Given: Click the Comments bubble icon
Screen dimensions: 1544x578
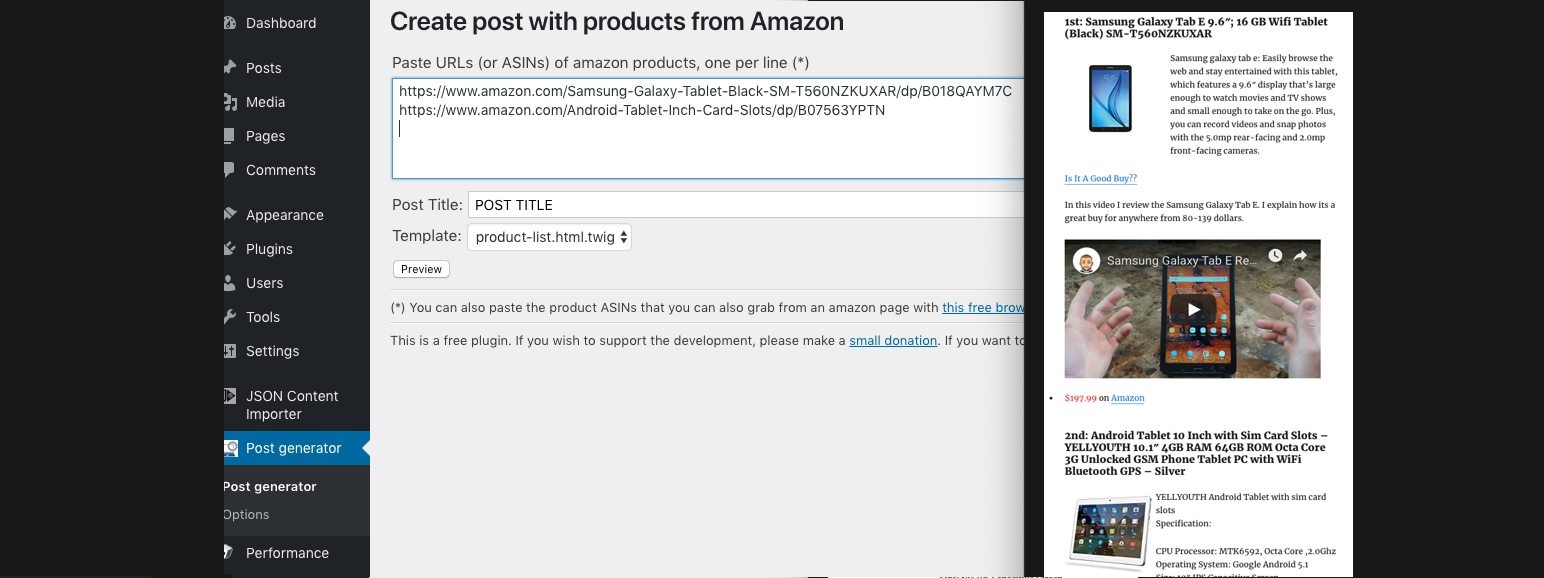Looking at the screenshot, I should pos(230,170).
